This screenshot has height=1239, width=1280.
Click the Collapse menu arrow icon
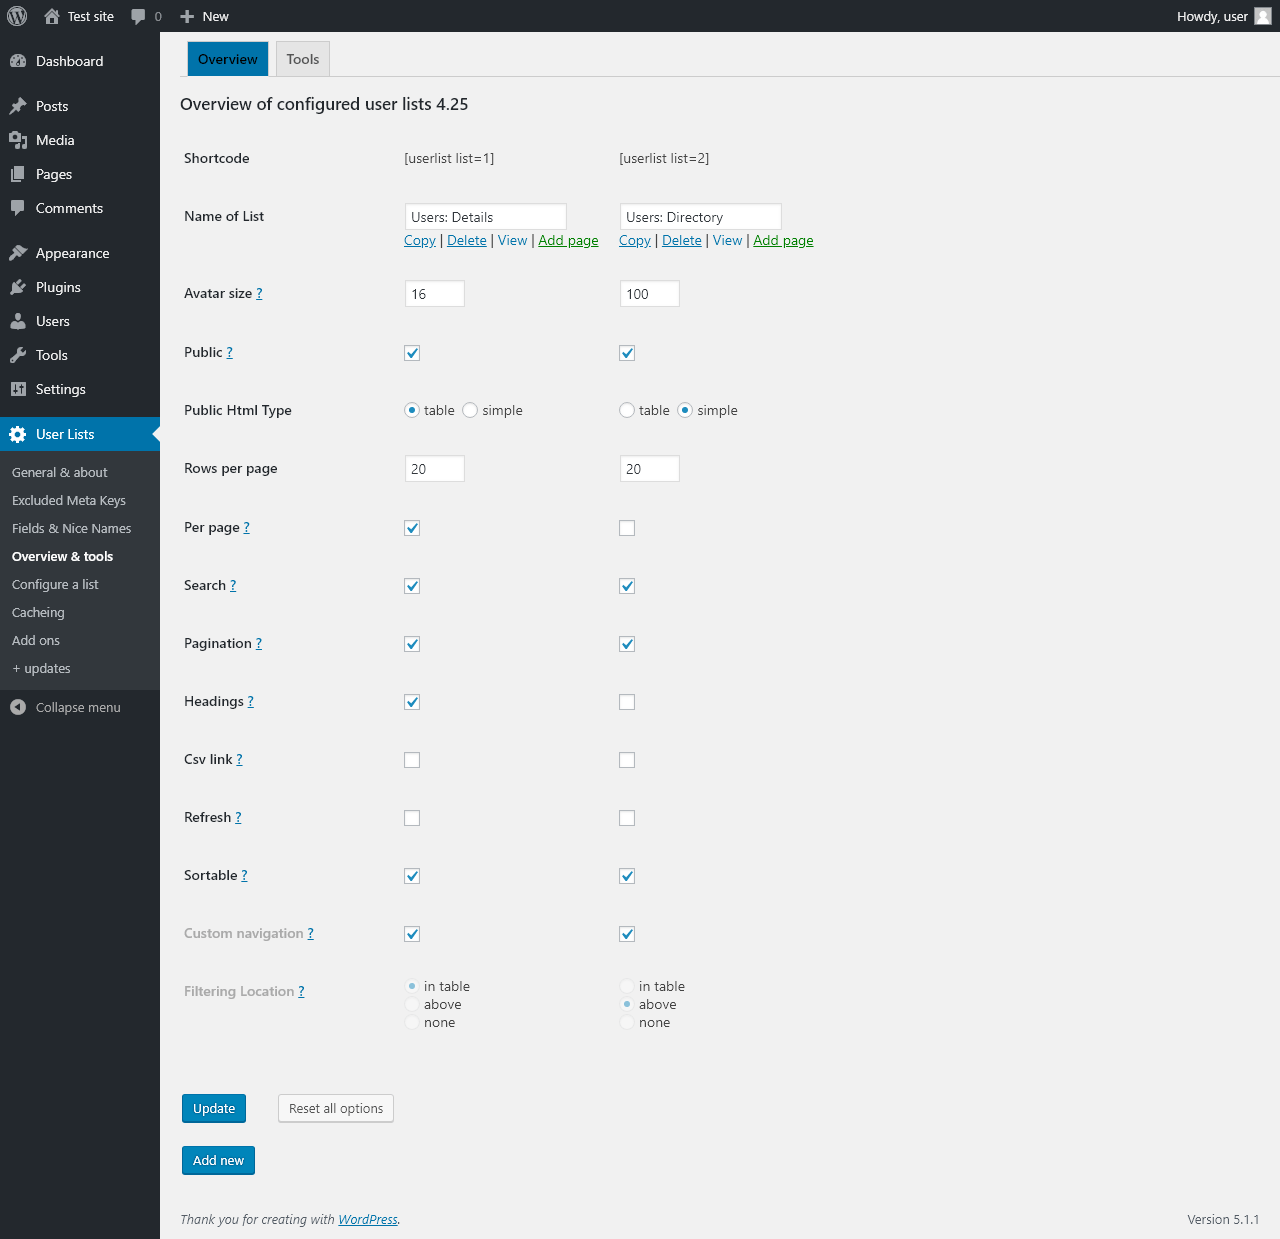(x=18, y=707)
